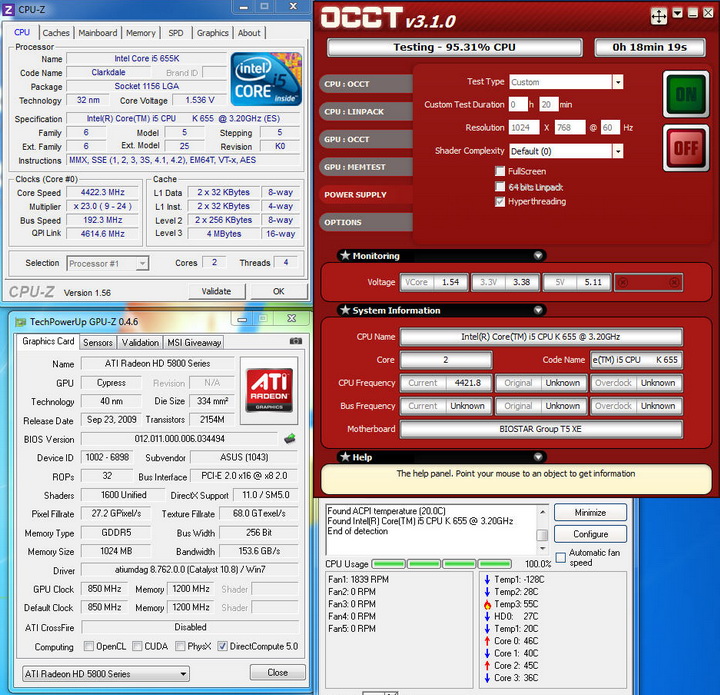Select the GPU : OCCT test button
720x695 pixels.
pos(365,139)
